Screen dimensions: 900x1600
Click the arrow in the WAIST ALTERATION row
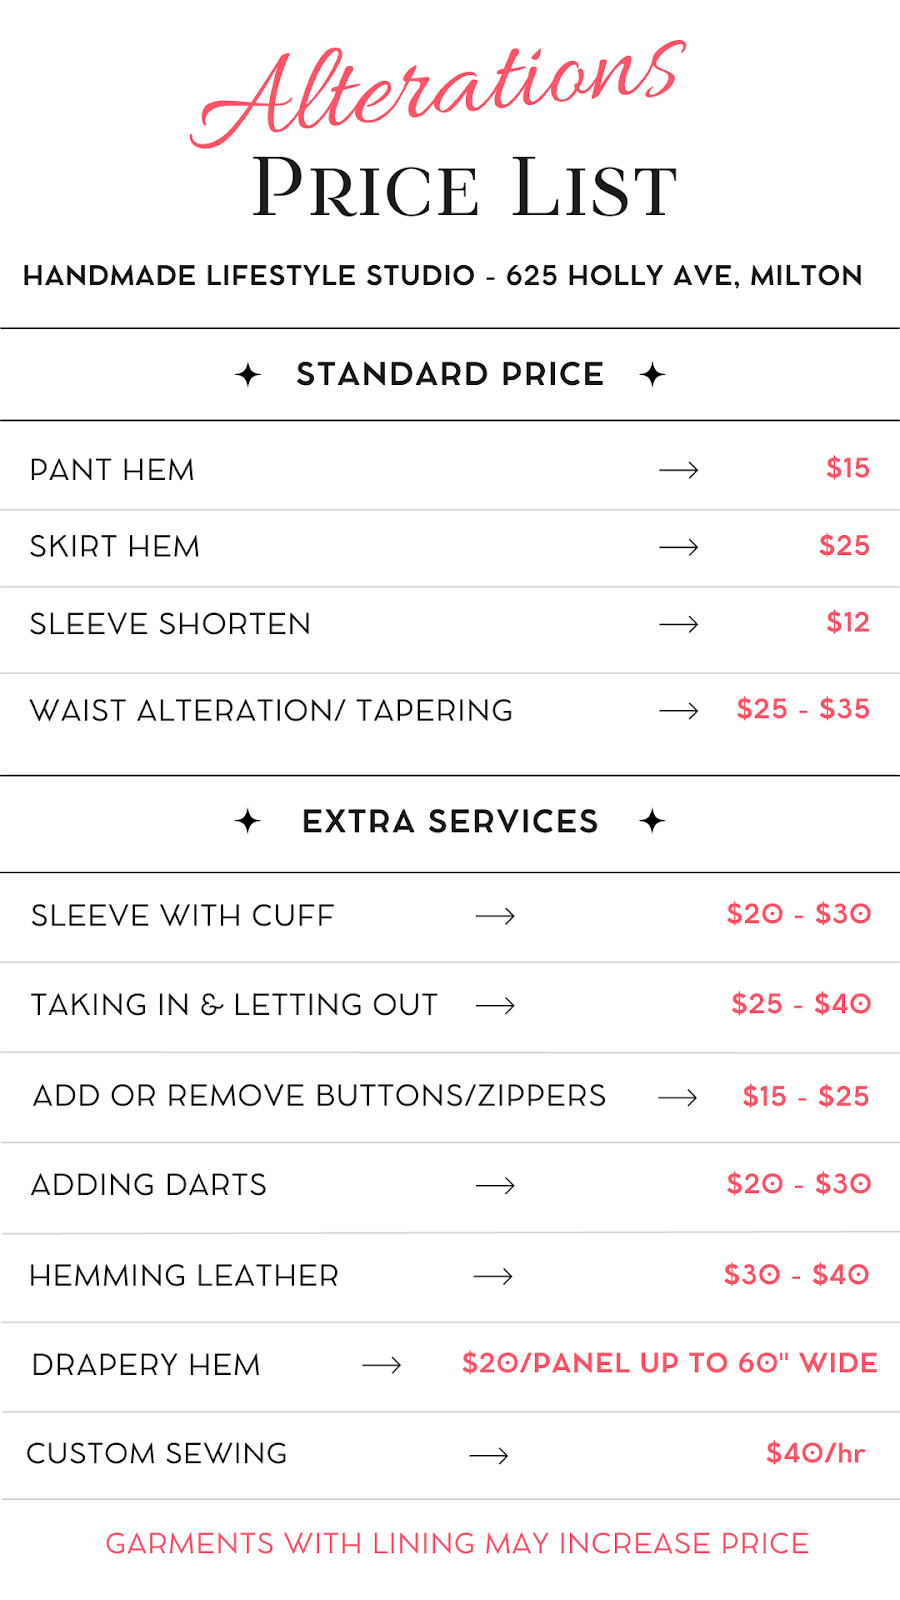[679, 711]
